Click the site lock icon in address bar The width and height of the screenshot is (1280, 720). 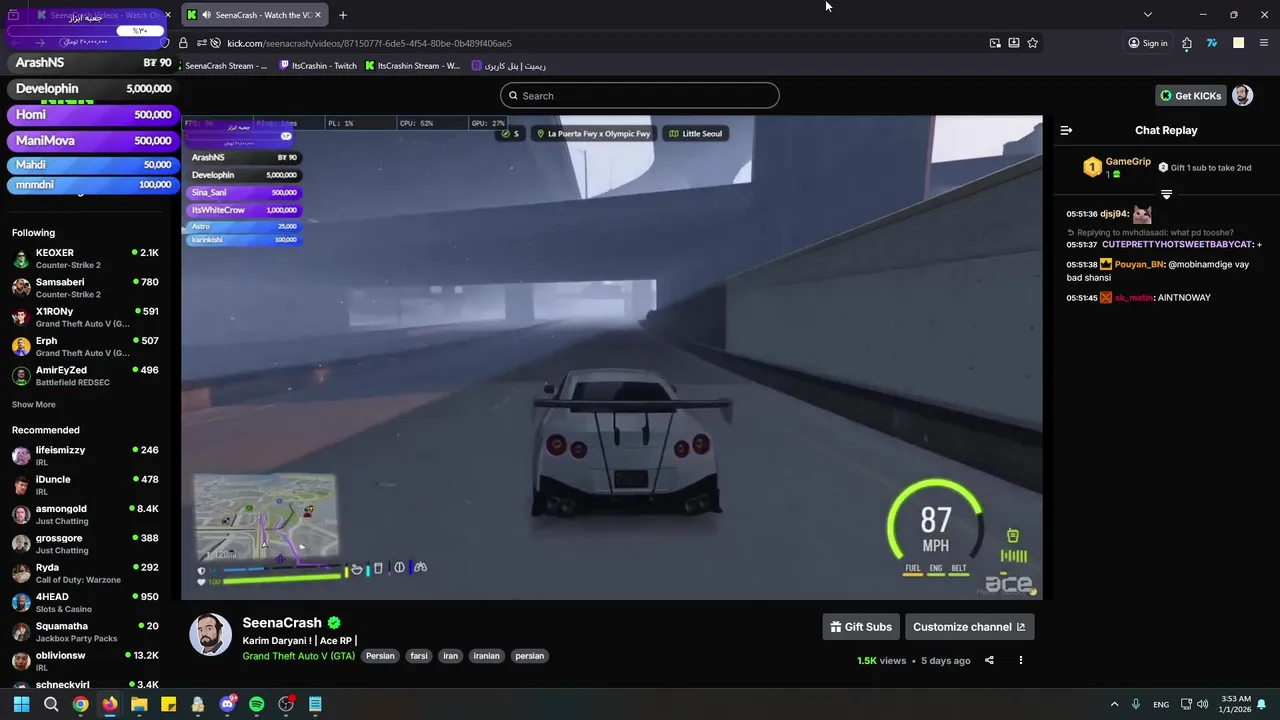pyautogui.click(x=183, y=43)
